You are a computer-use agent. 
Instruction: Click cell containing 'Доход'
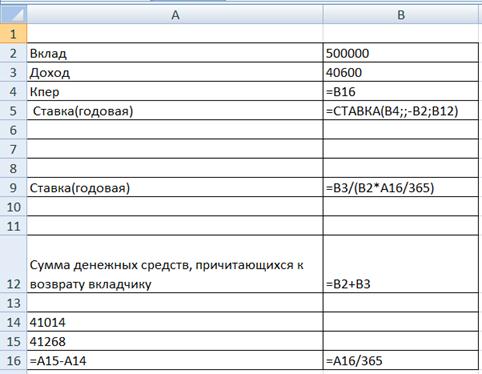[175, 72]
